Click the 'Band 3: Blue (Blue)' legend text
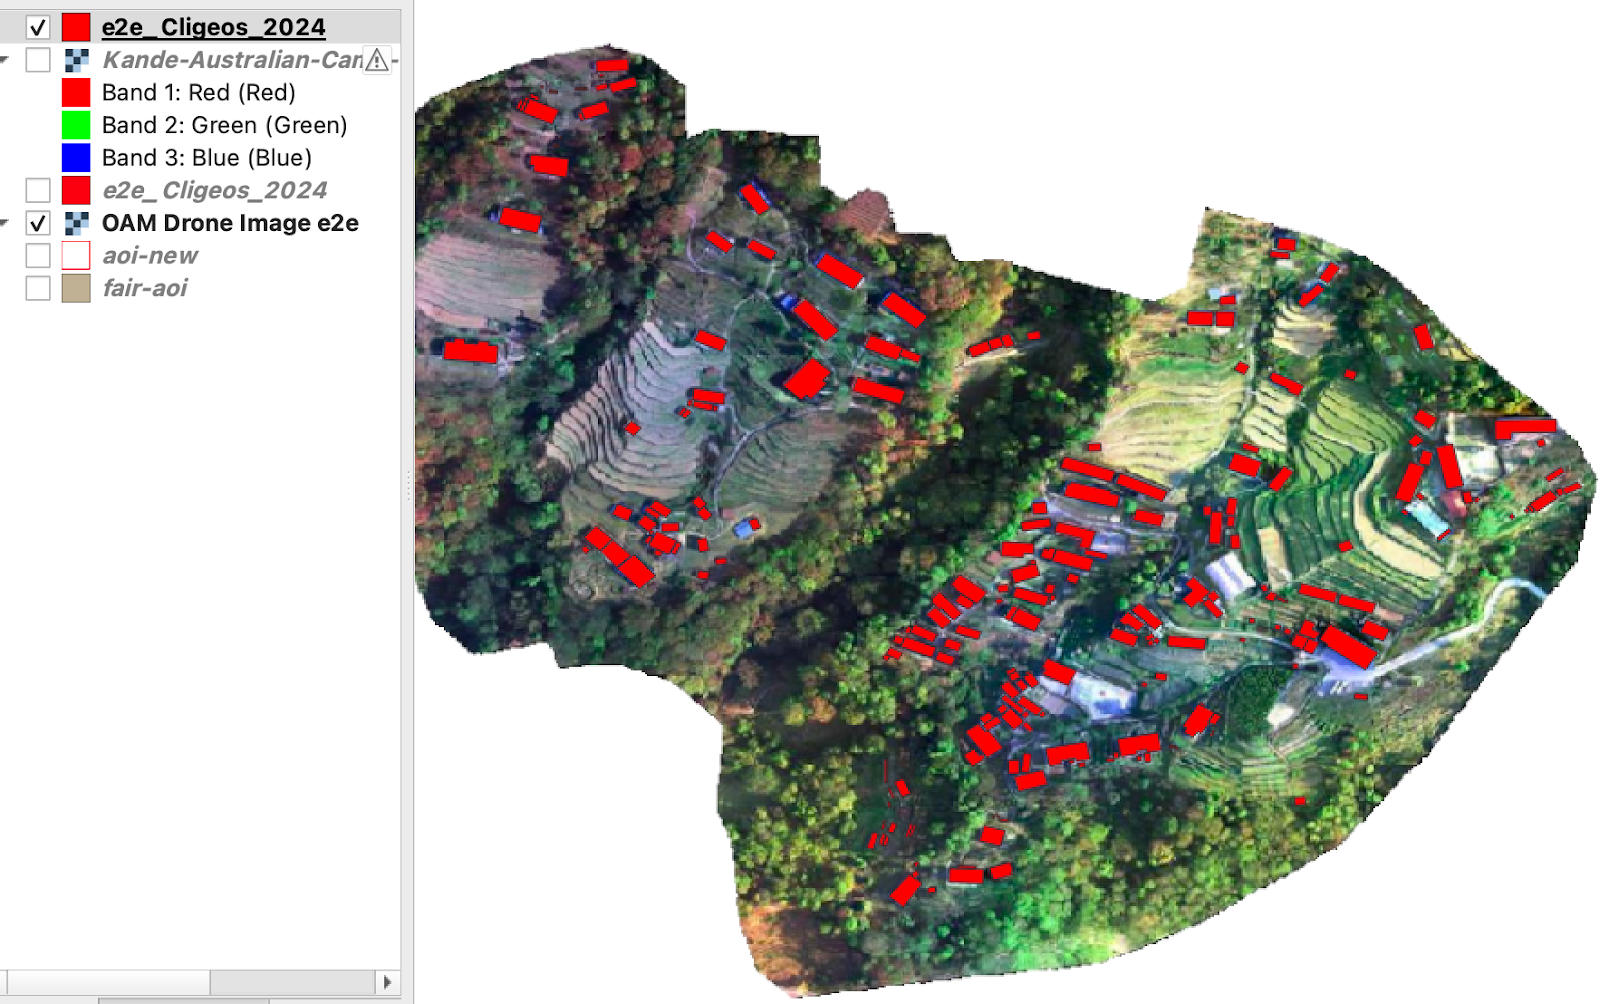Viewport: 1600px width, 1004px height. pyautogui.click(x=207, y=158)
